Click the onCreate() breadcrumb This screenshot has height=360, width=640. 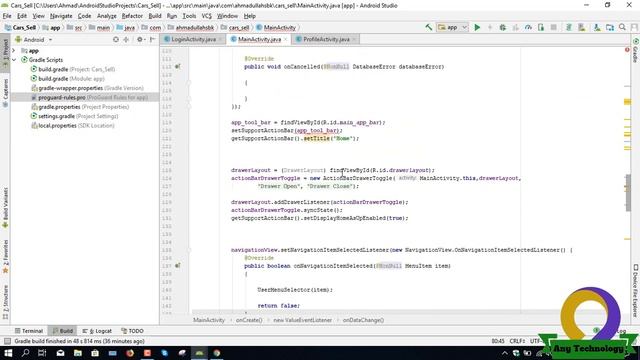pyautogui.click(x=249, y=320)
